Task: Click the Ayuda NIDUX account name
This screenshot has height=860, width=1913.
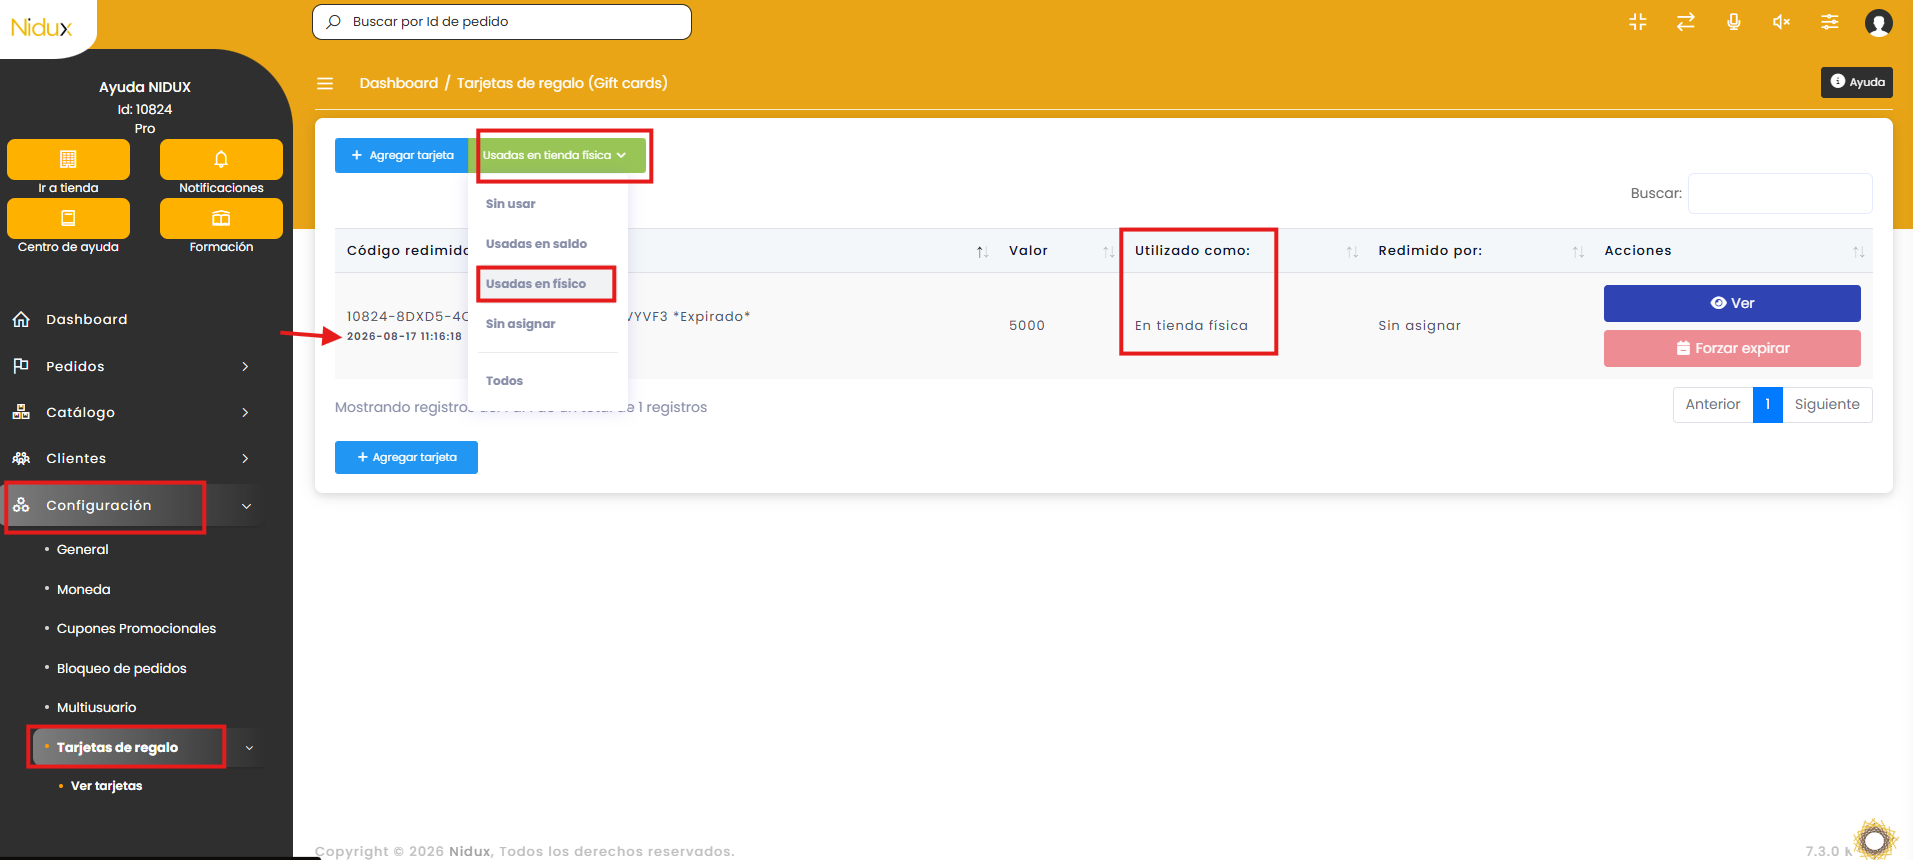Action: (x=145, y=87)
